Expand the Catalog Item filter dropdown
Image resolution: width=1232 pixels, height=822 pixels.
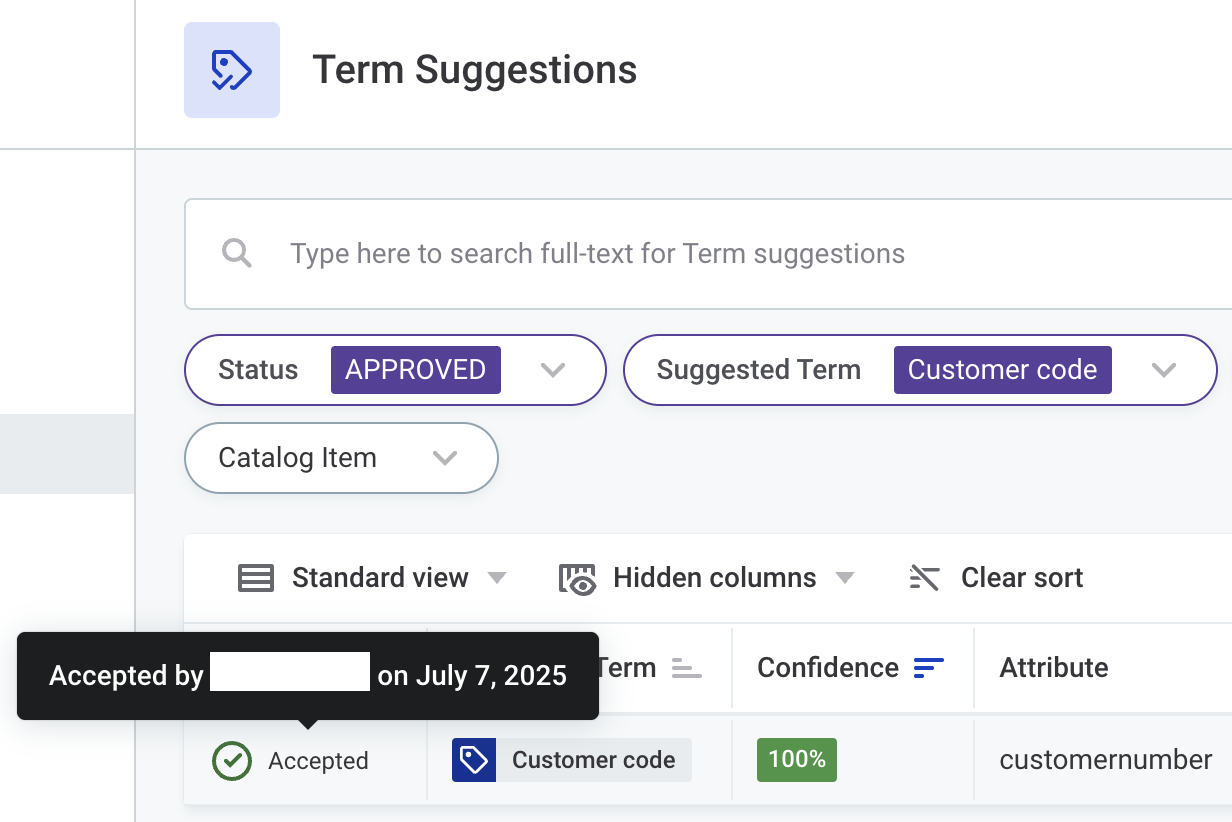coord(446,458)
